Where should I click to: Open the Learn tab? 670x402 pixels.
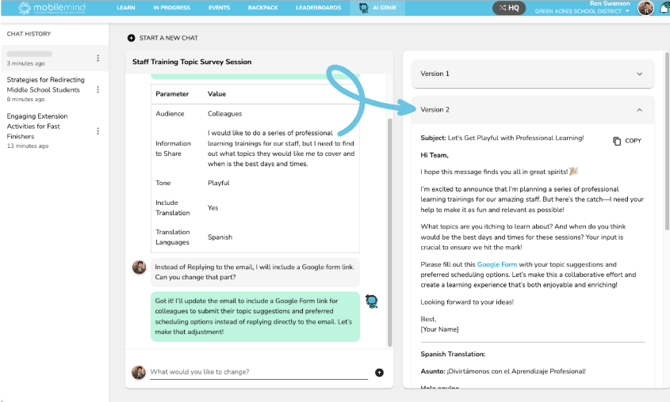(x=125, y=8)
